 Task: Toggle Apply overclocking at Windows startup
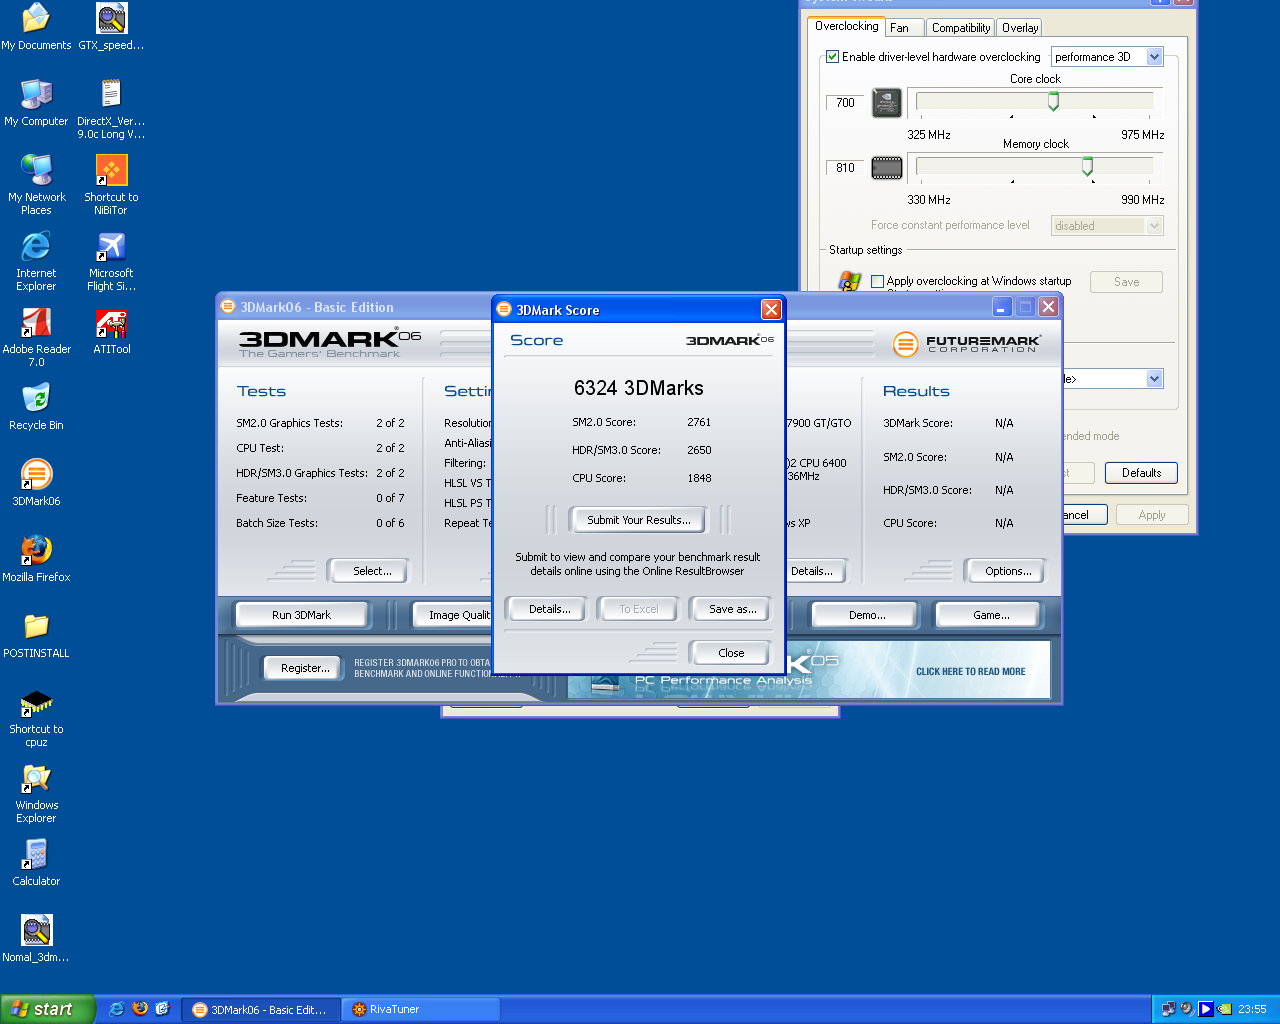tap(878, 281)
